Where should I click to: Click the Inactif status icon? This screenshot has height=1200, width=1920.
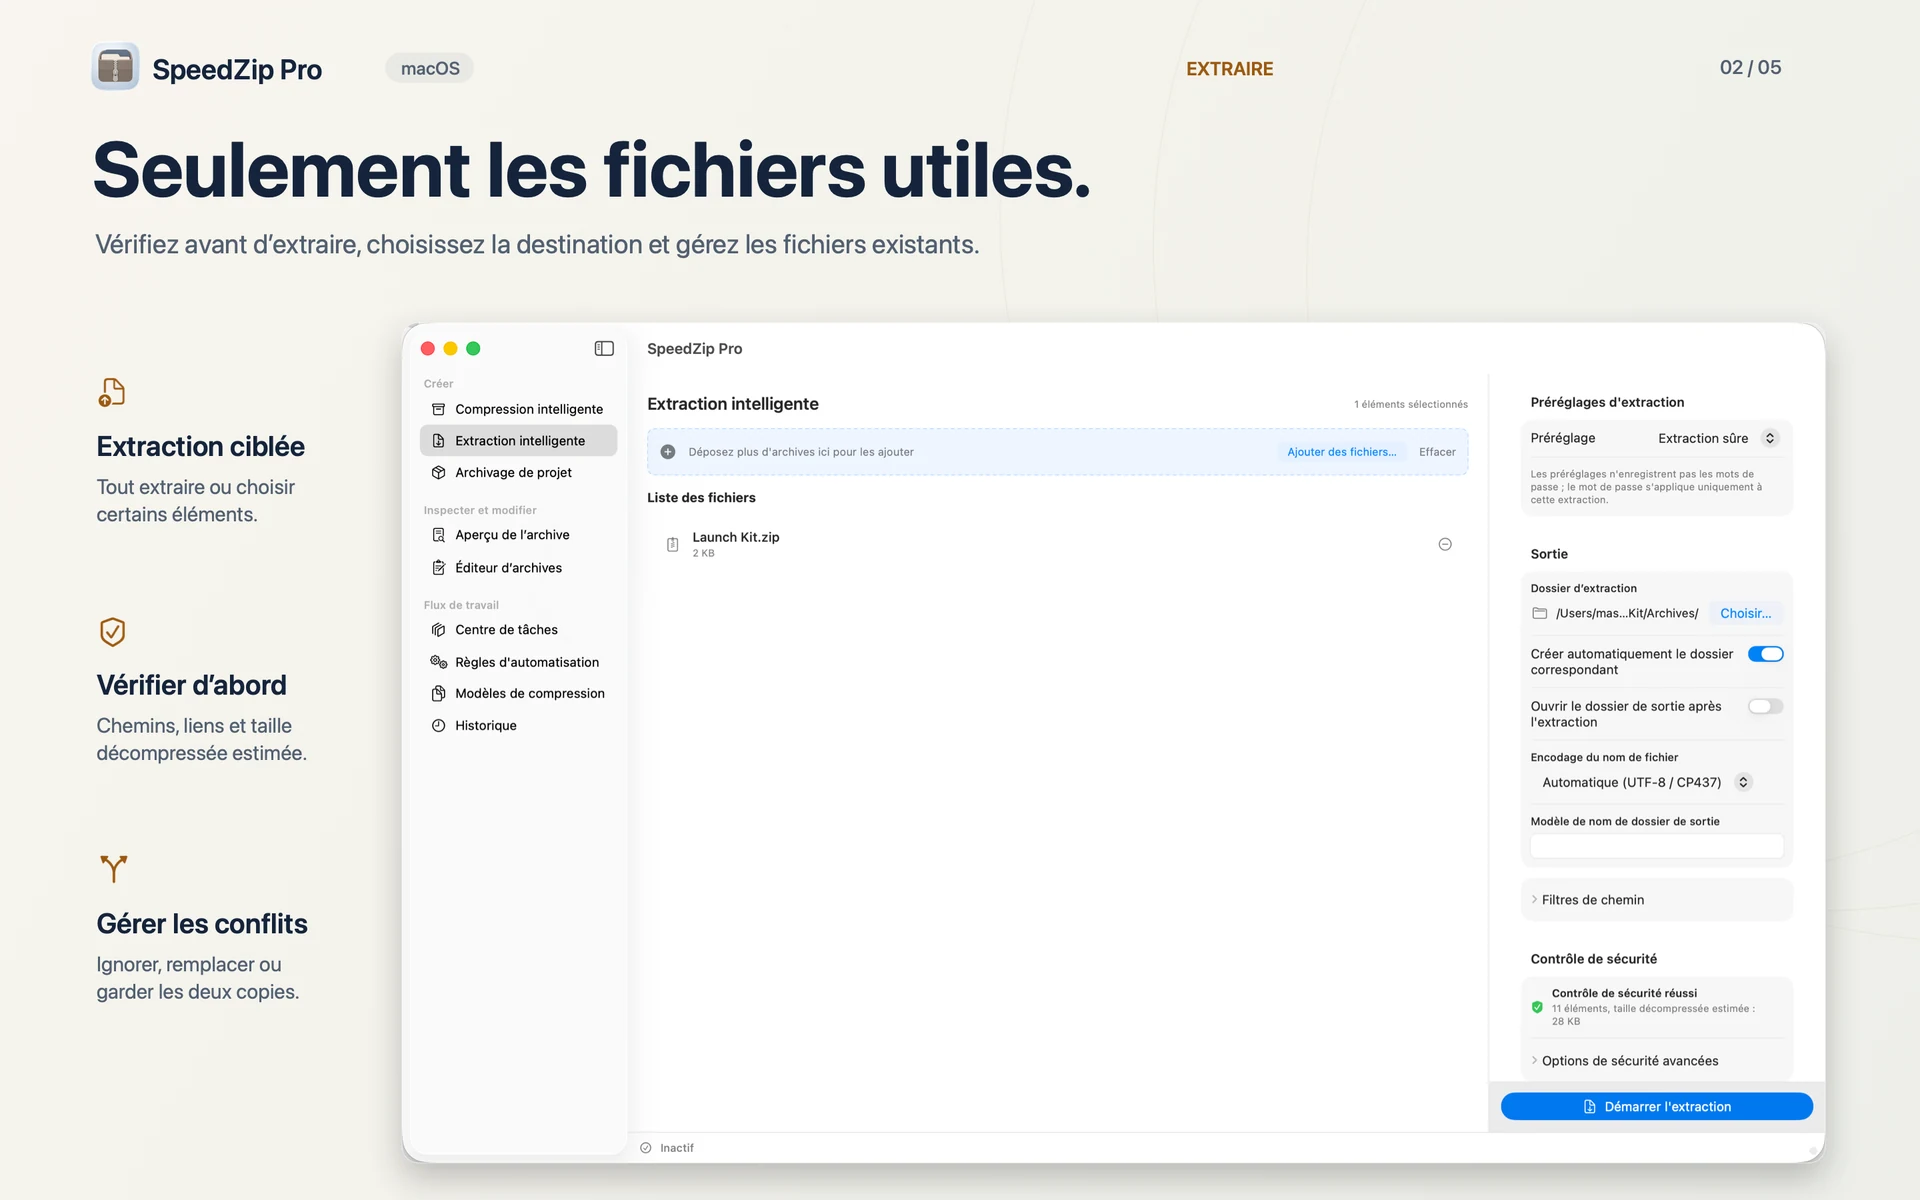[646, 1148]
